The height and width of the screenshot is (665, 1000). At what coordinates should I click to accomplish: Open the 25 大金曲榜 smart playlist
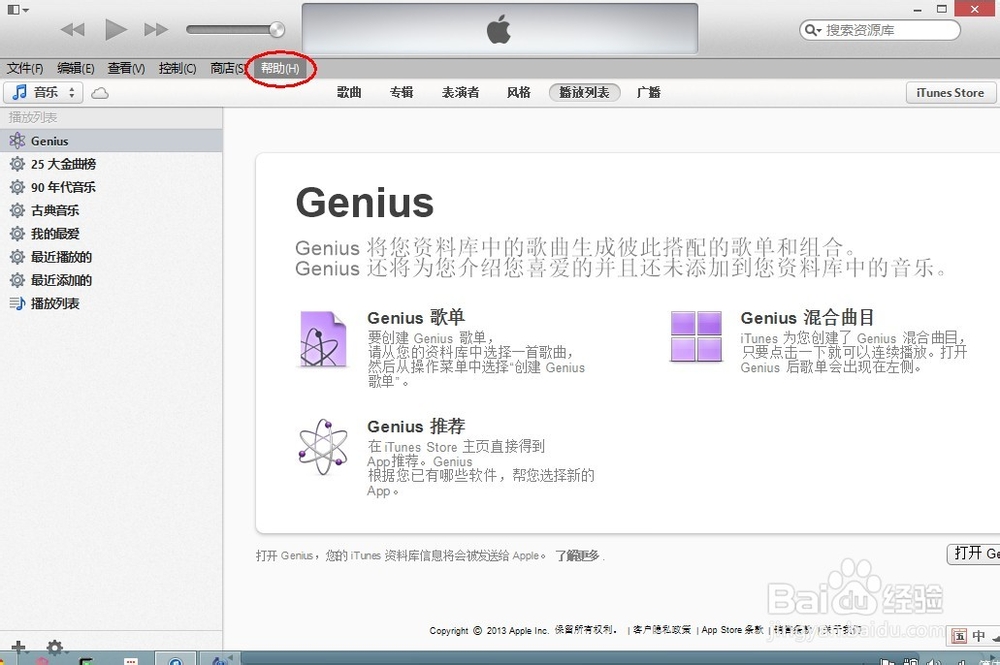pos(111,164)
